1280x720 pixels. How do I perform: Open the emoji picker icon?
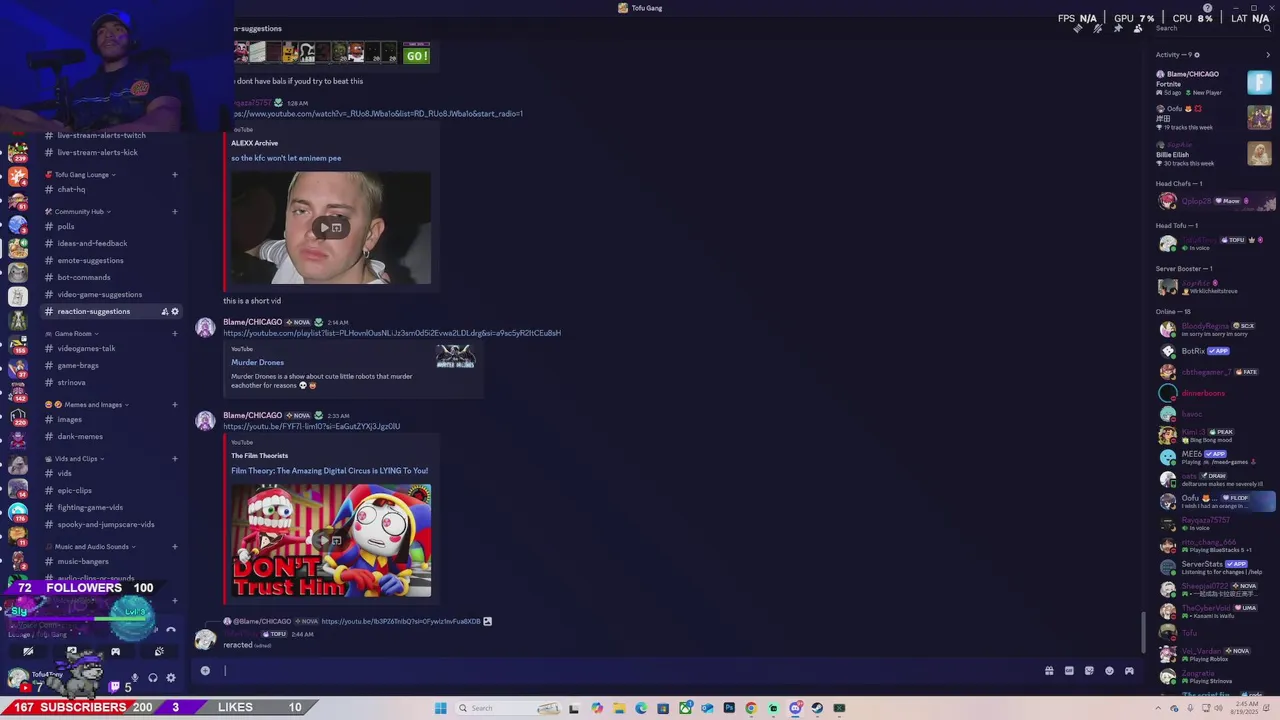point(1109,671)
